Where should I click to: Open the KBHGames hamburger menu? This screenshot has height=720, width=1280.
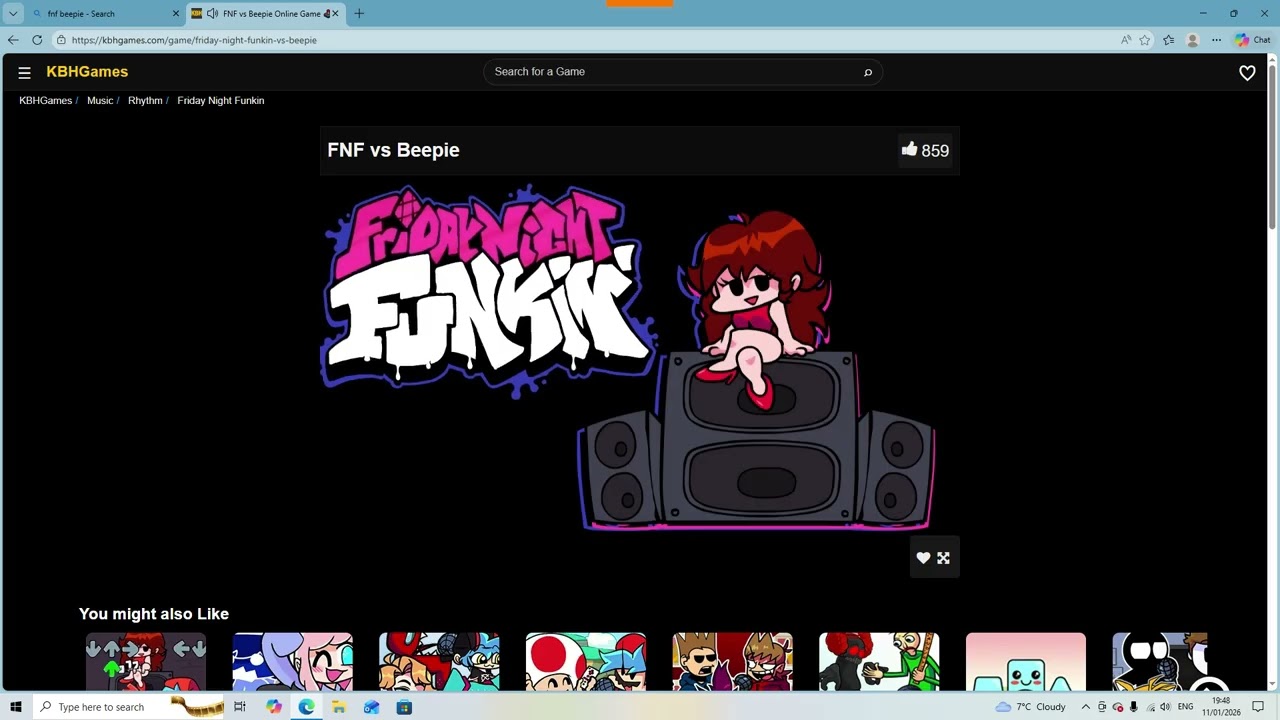[24, 72]
